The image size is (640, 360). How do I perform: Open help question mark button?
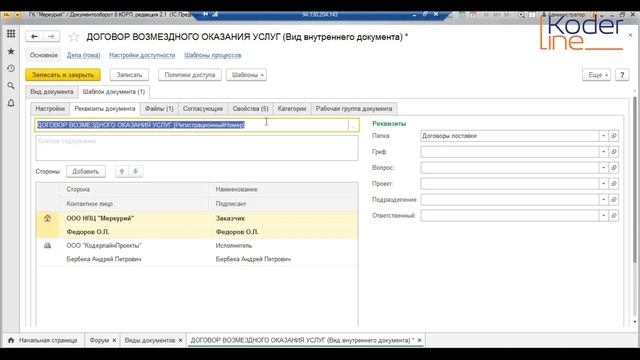(x=622, y=75)
